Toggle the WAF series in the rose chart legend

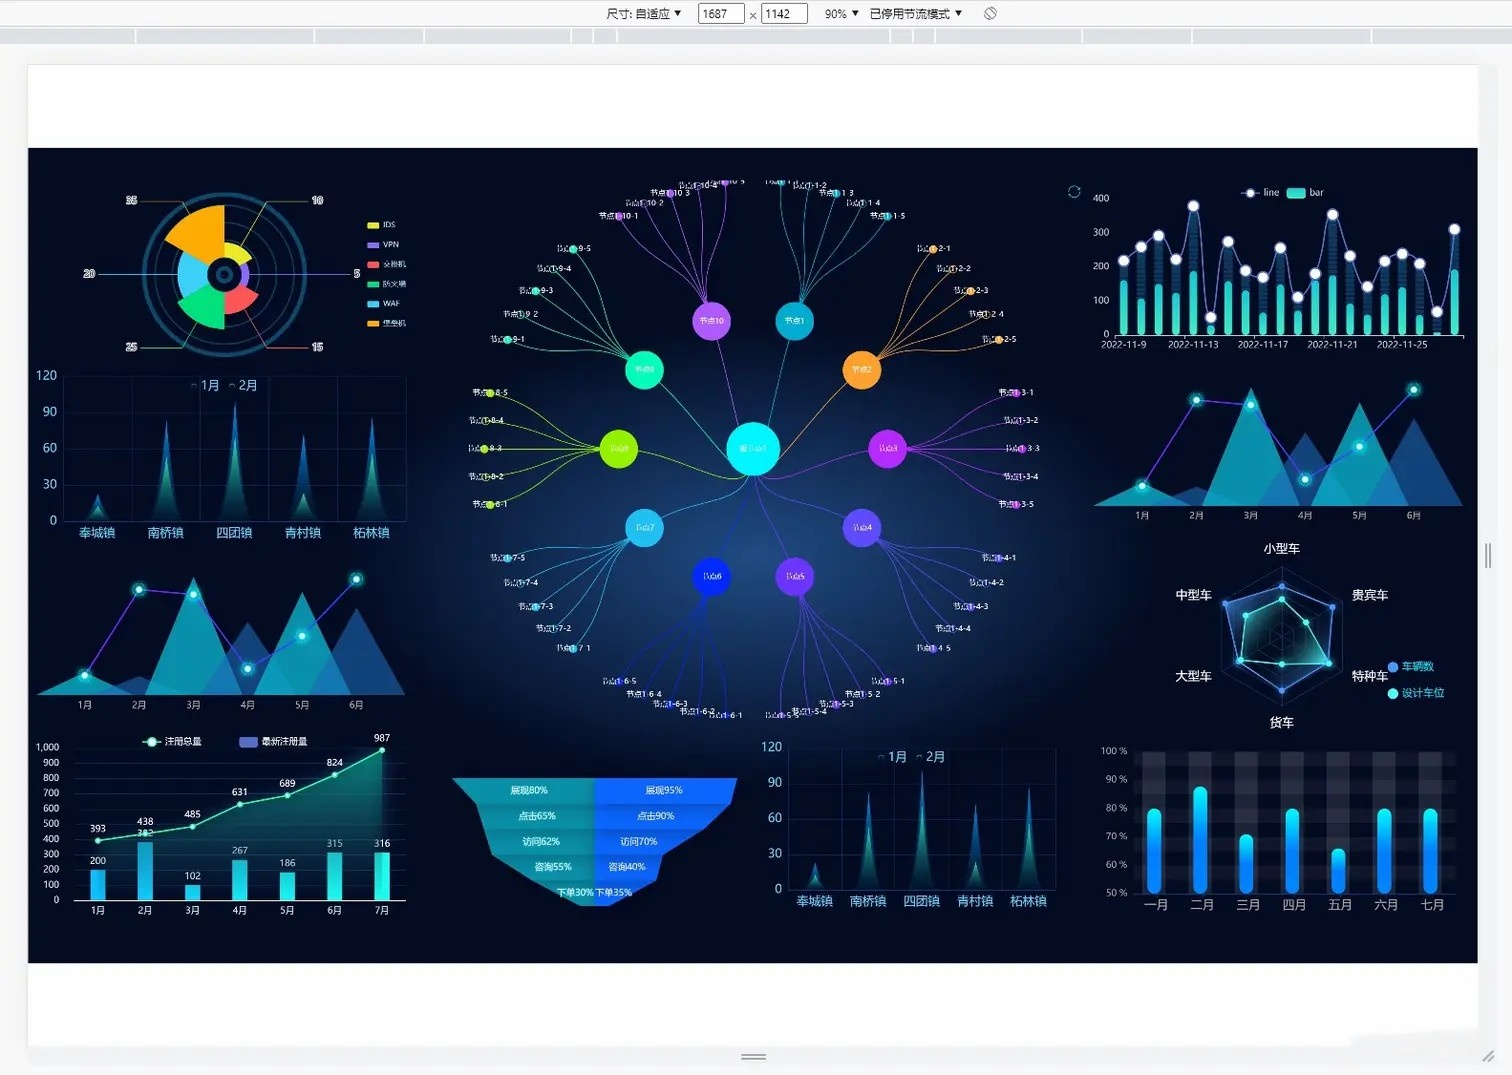click(382, 304)
